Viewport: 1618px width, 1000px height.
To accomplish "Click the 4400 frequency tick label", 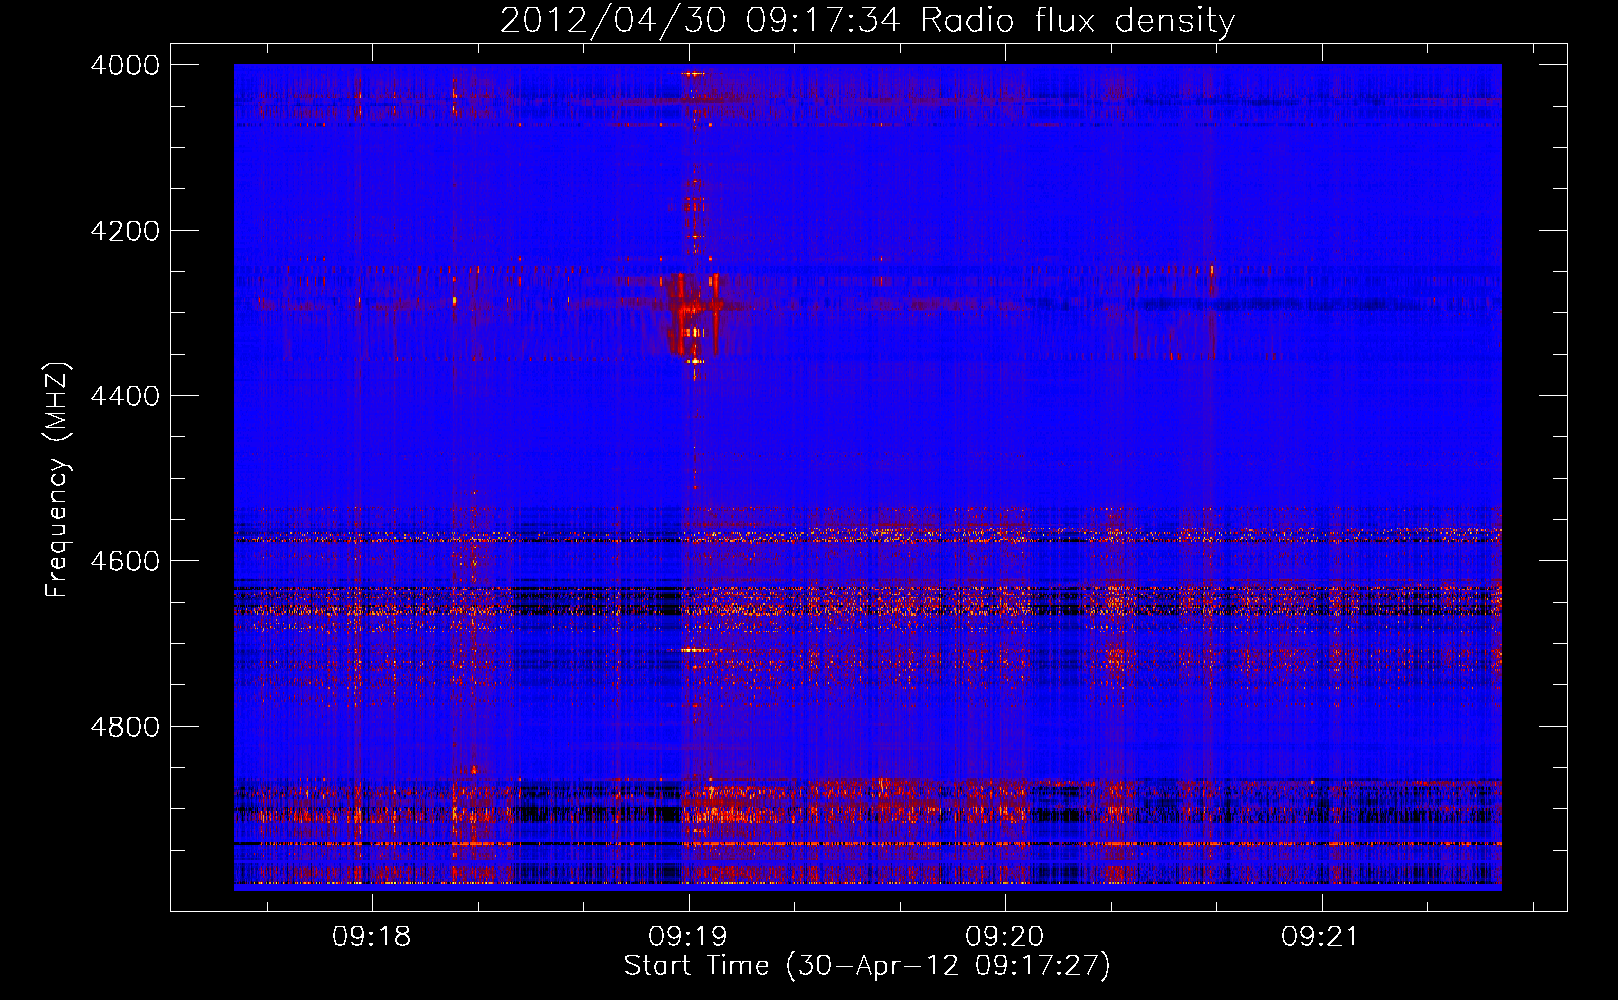I will pyautogui.click(x=125, y=396).
